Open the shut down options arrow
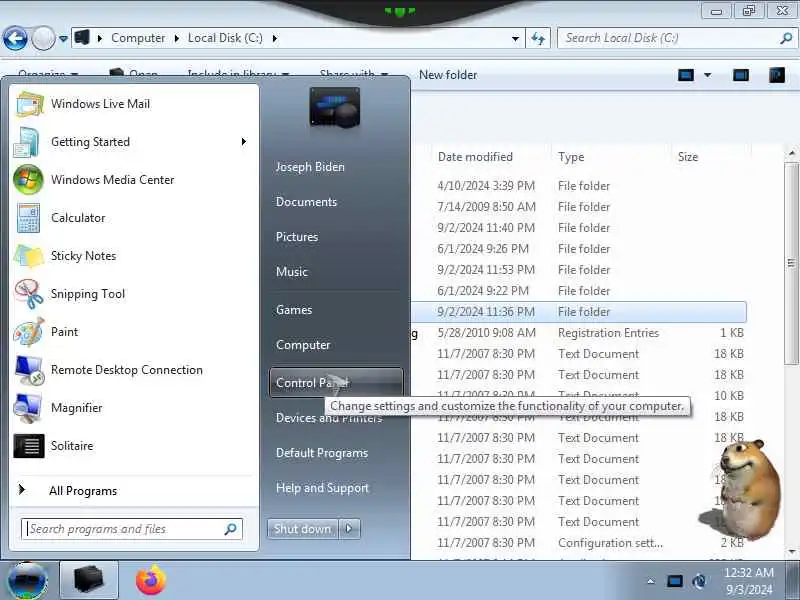This screenshot has width=800, height=600. click(349, 529)
